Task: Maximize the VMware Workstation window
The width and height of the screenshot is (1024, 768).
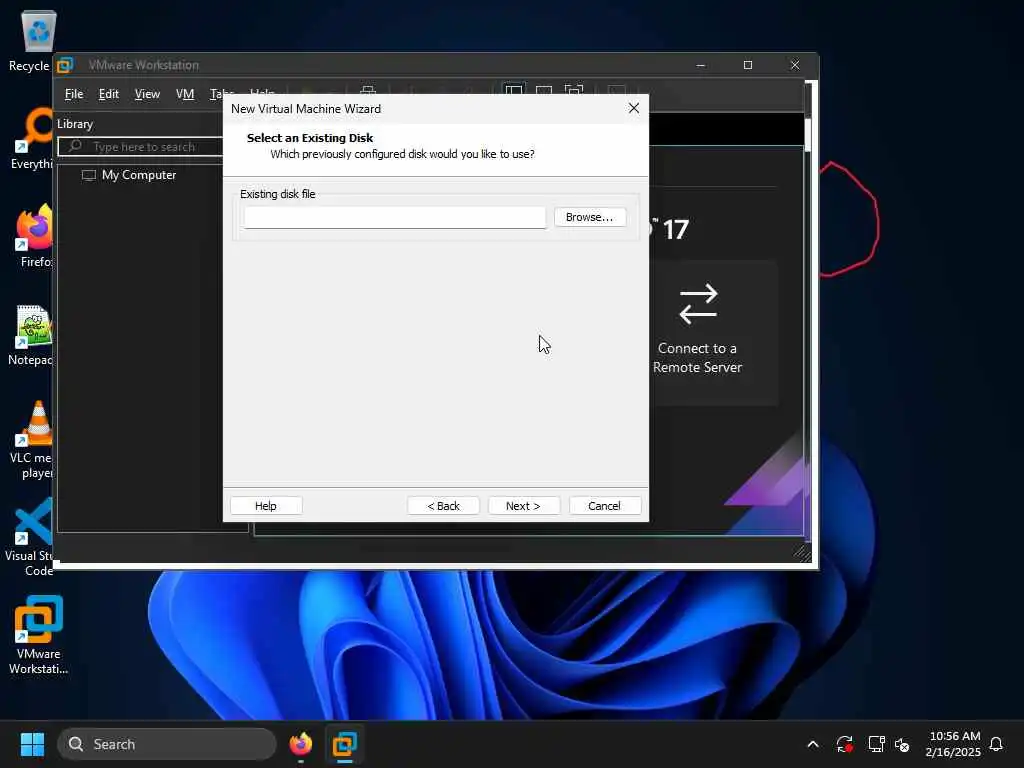Action: point(748,65)
